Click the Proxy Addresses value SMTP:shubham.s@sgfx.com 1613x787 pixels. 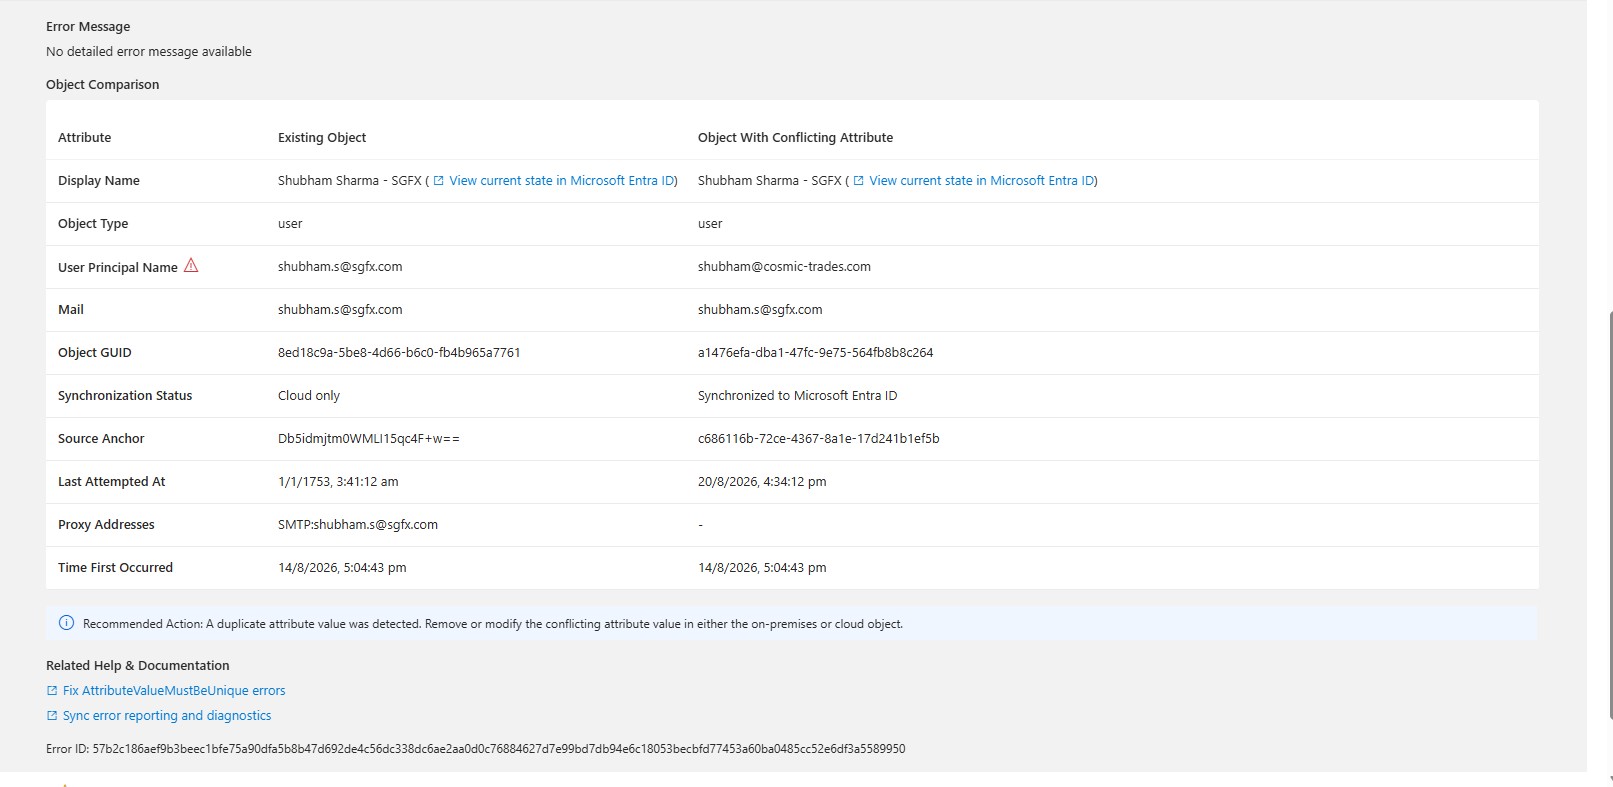pos(358,525)
